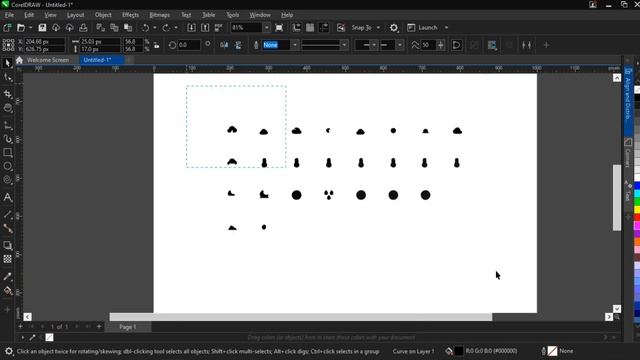The image size is (640, 360).
Task: Expand the Redo history dropdown arrow
Action: click(176, 28)
